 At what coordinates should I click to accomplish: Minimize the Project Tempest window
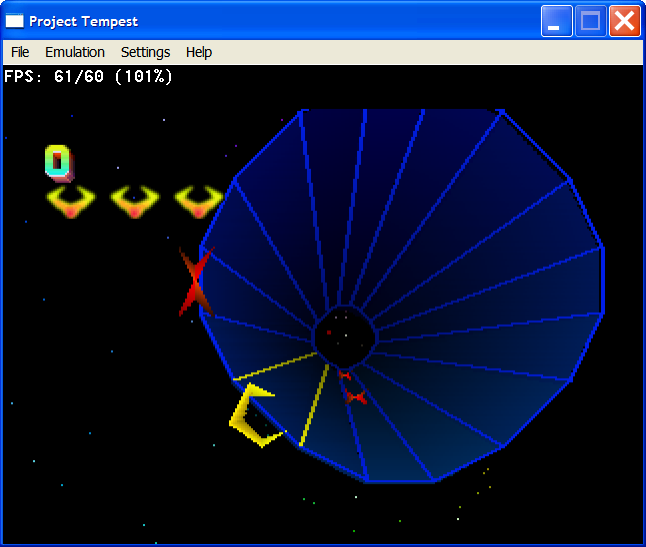557,21
